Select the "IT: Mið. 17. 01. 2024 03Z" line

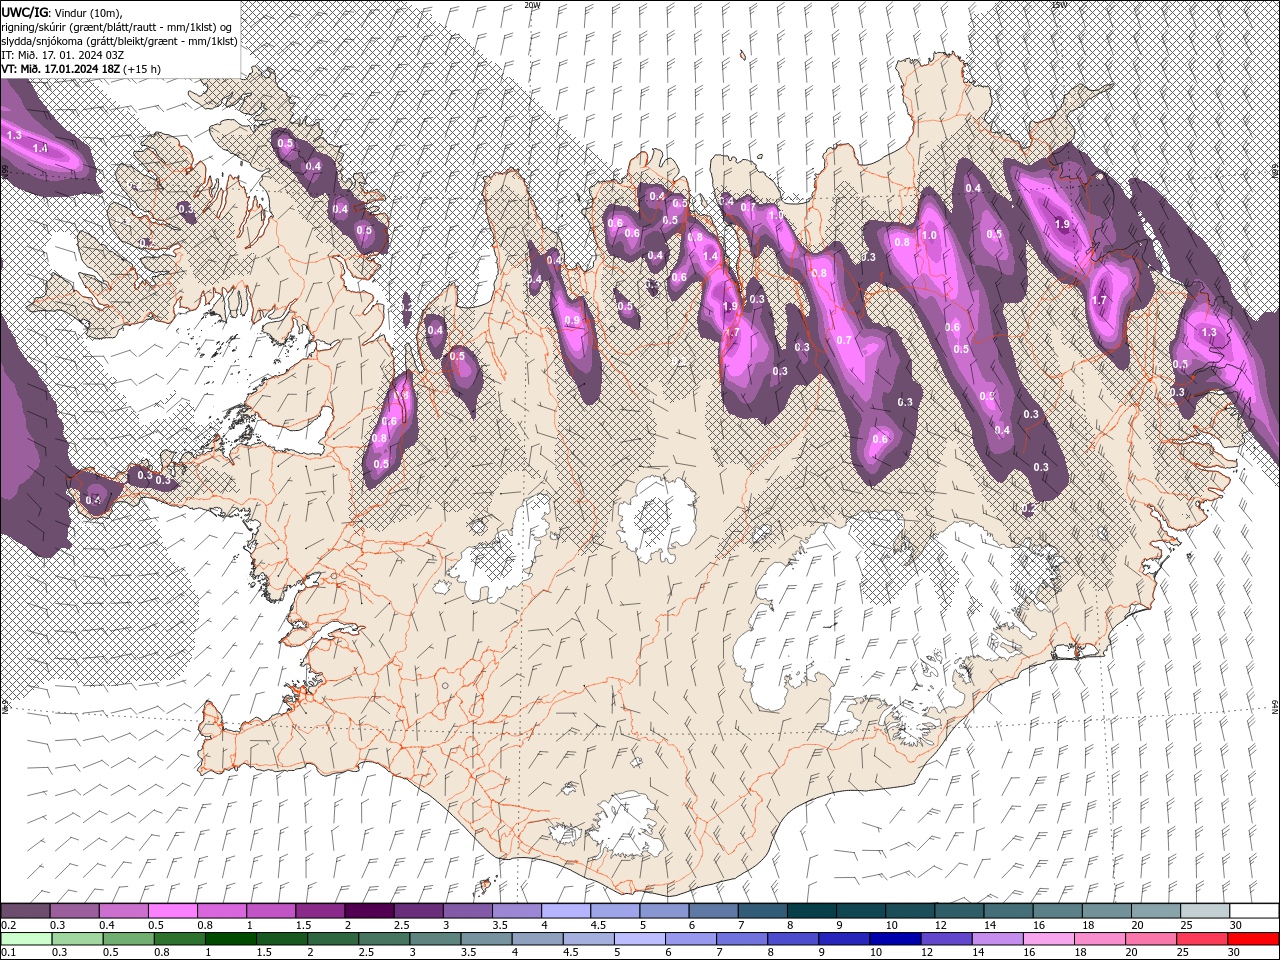click(x=61, y=55)
